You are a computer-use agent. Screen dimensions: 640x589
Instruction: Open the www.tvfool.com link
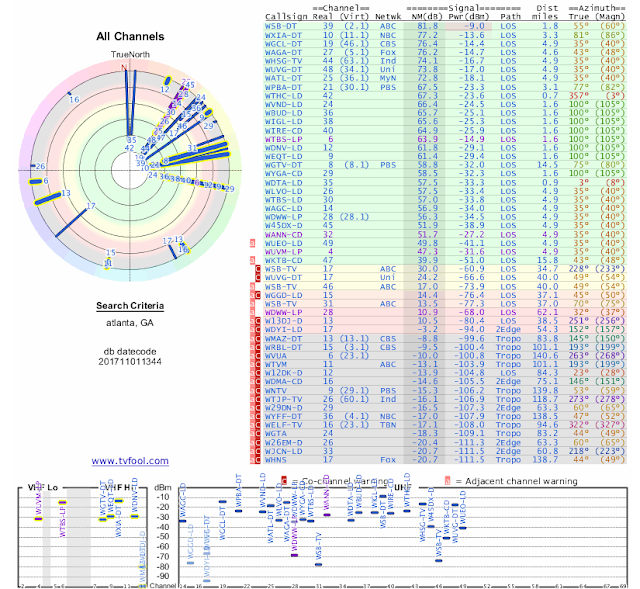pos(130,460)
